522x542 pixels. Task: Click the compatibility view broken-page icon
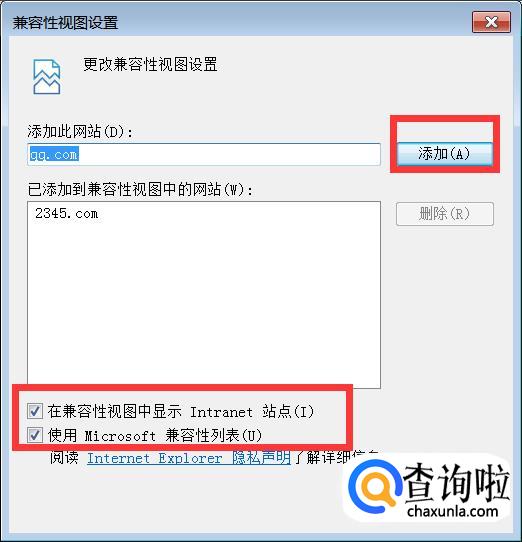[47, 77]
